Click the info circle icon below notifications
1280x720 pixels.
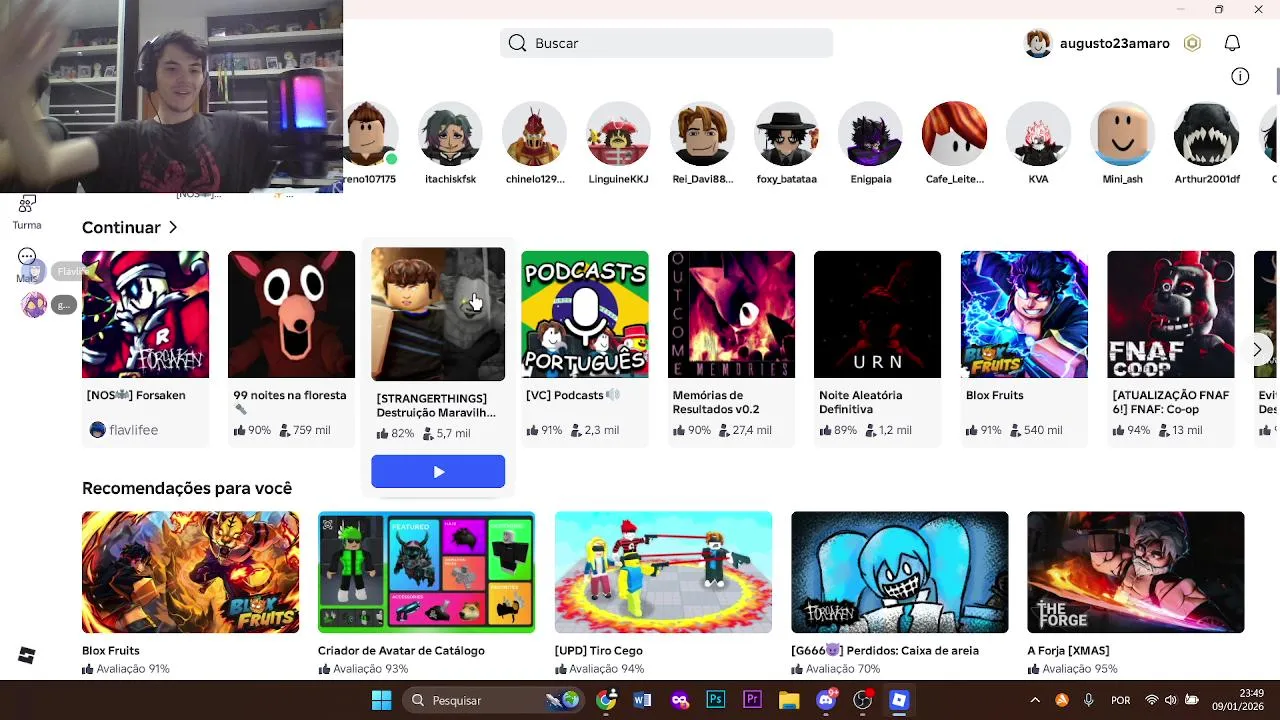point(1240,77)
